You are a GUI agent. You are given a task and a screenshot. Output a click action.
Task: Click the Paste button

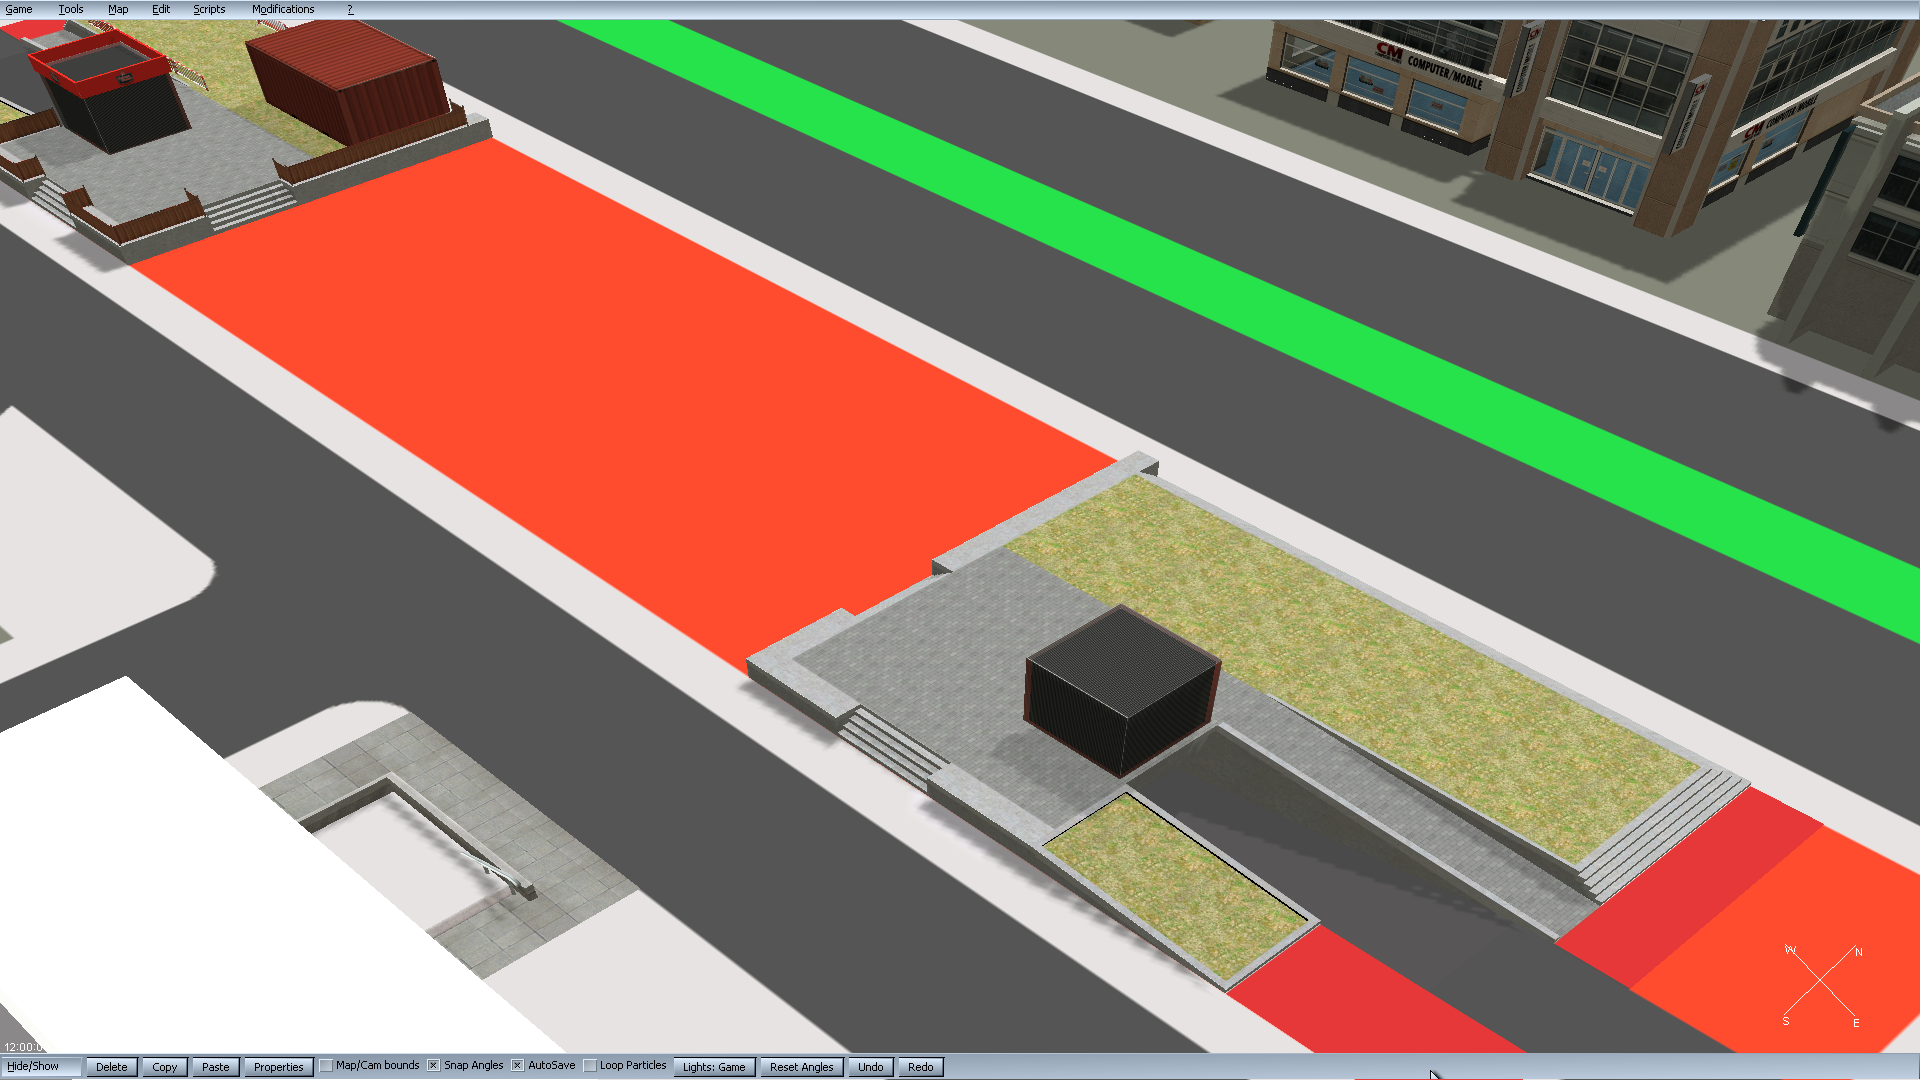[215, 1067]
